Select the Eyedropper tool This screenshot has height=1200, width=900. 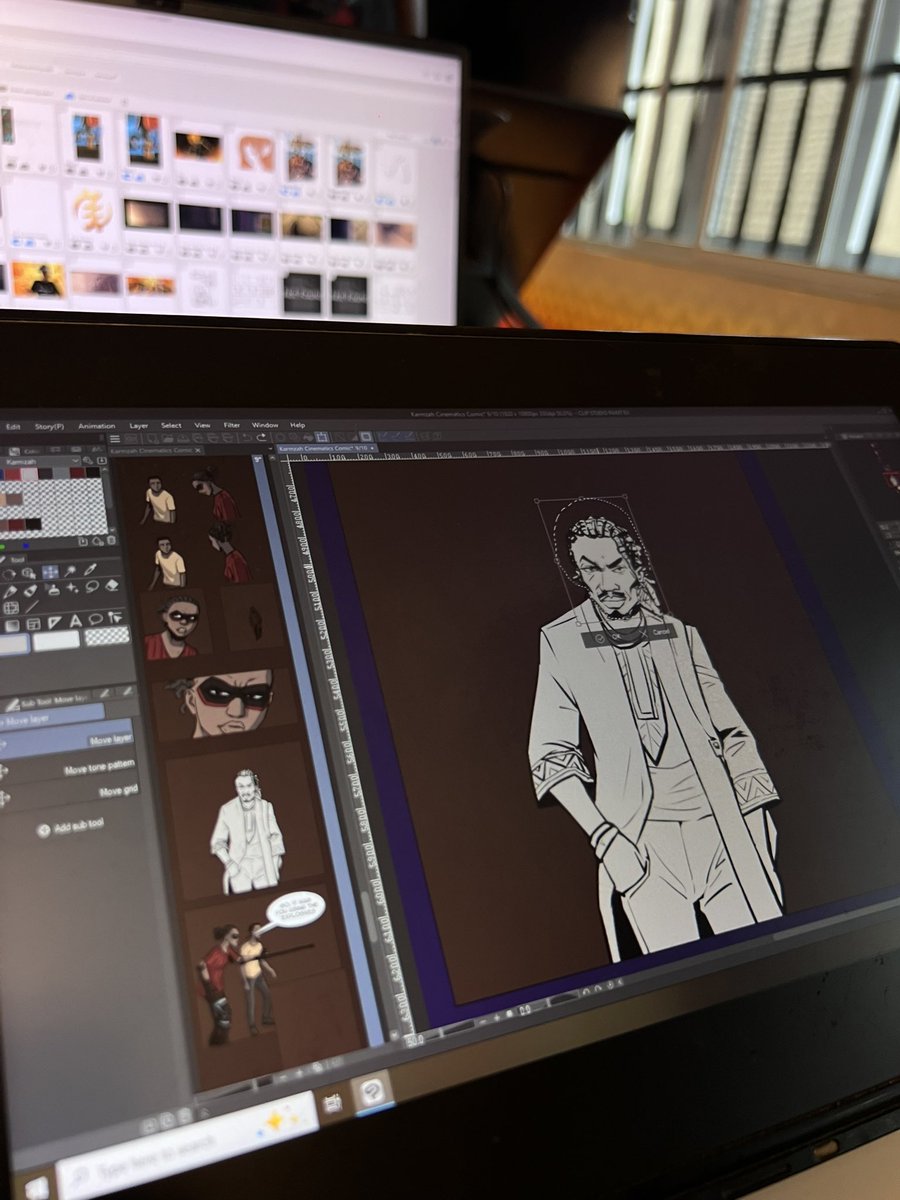pyautogui.click(x=90, y=570)
